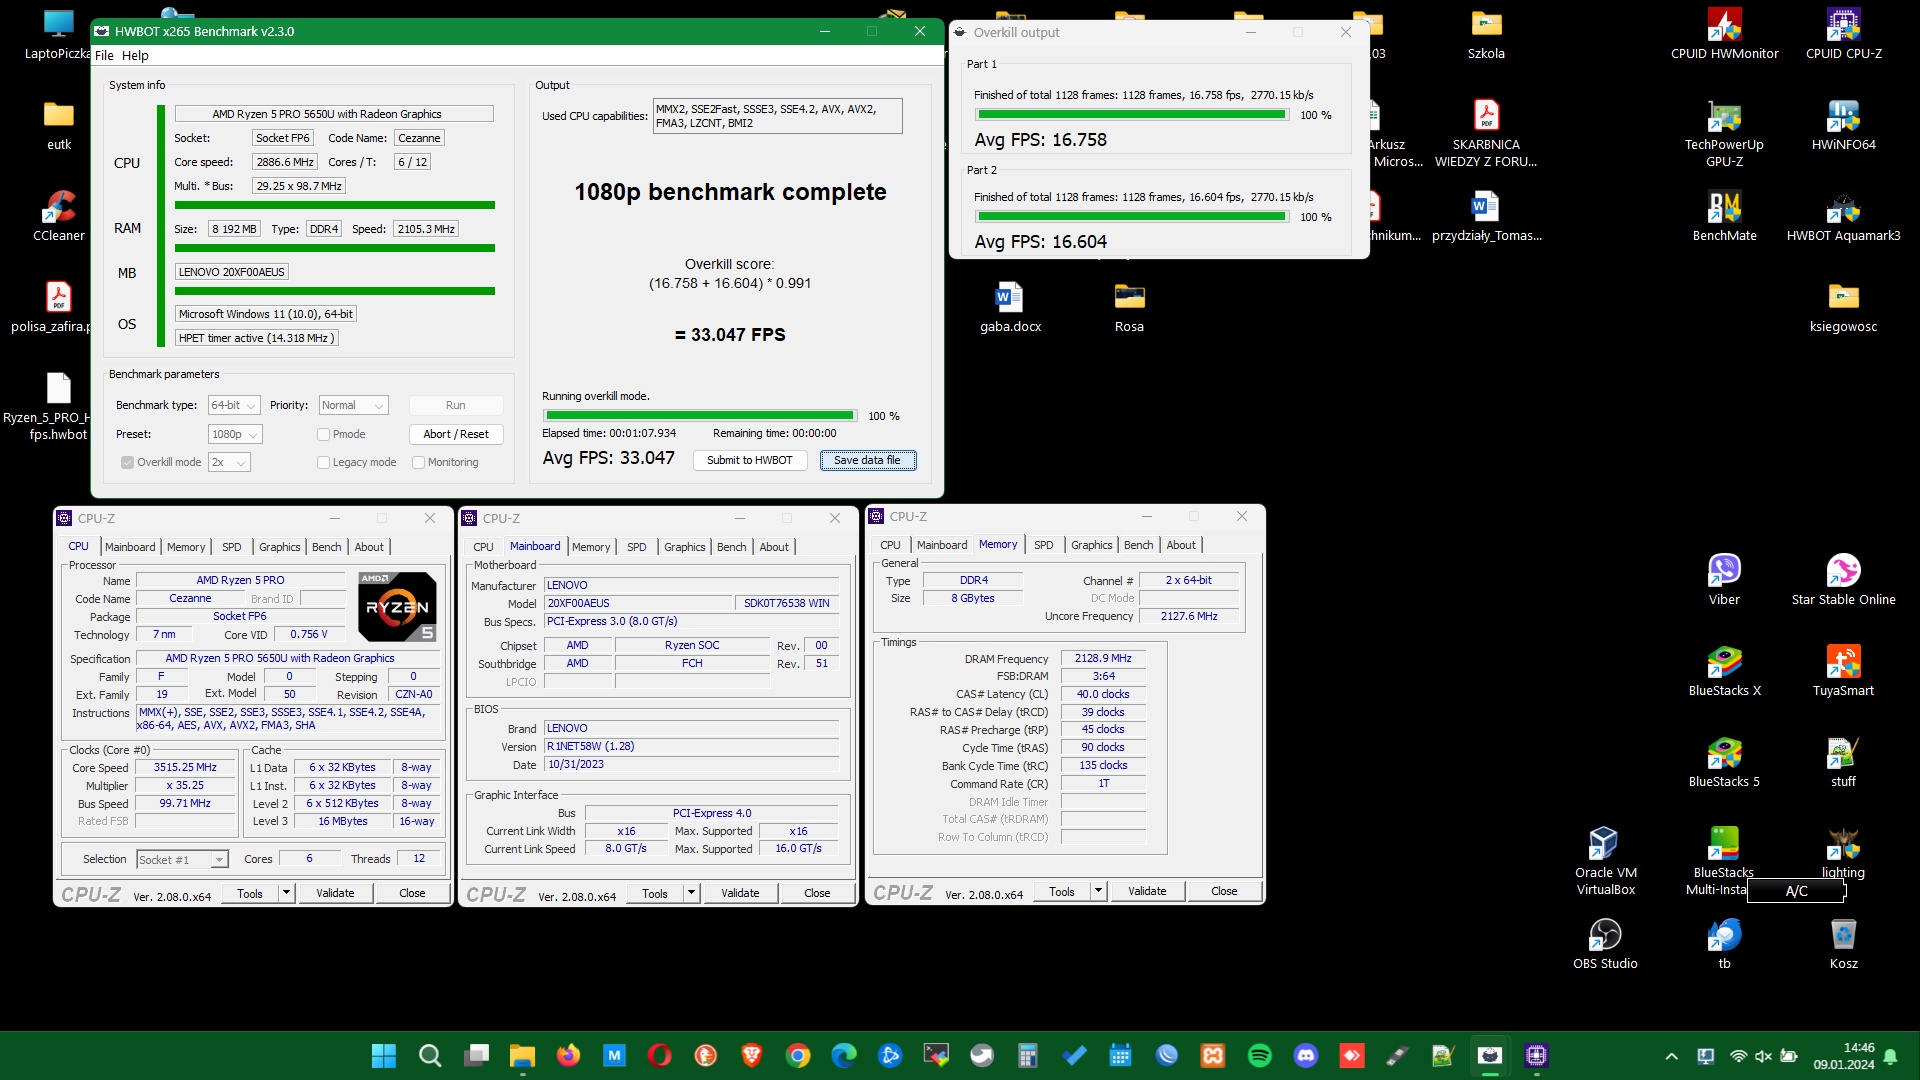1920x1080 pixels.
Task: Open the Overkill mode 2x dropdown
Action: (x=229, y=462)
